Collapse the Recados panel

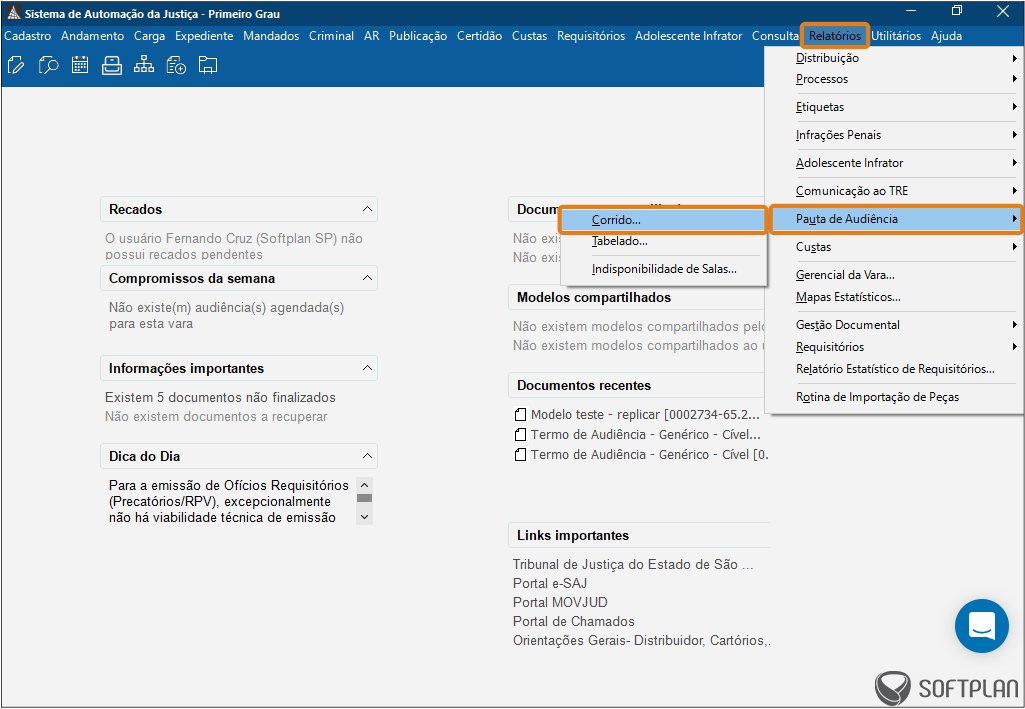tap(367, 209)
